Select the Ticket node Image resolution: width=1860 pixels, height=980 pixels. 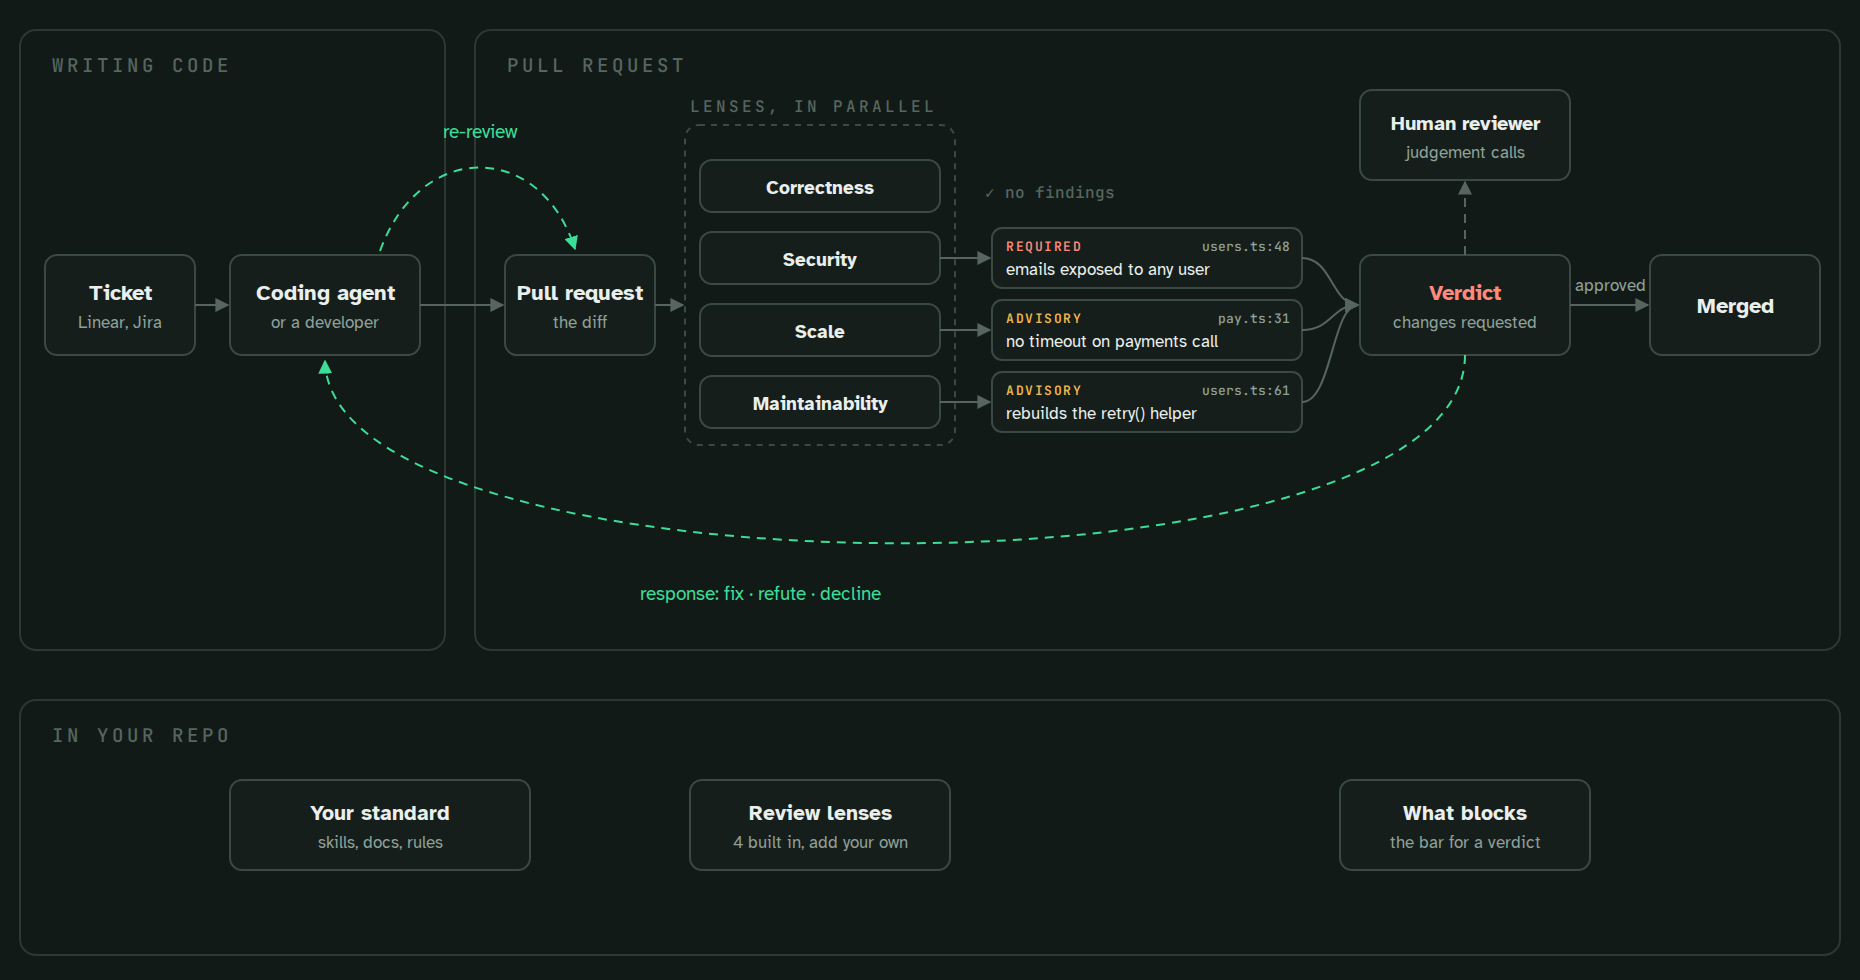[120, 305]
